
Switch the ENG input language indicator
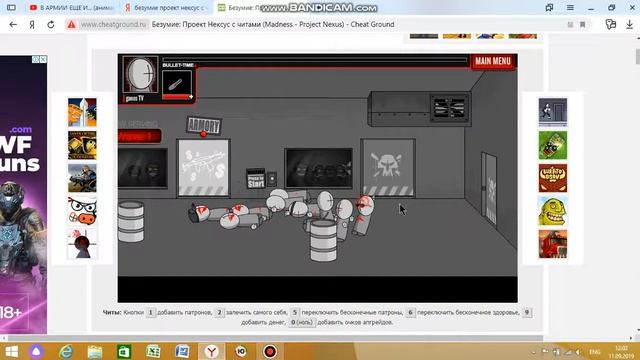pos(595,352)
